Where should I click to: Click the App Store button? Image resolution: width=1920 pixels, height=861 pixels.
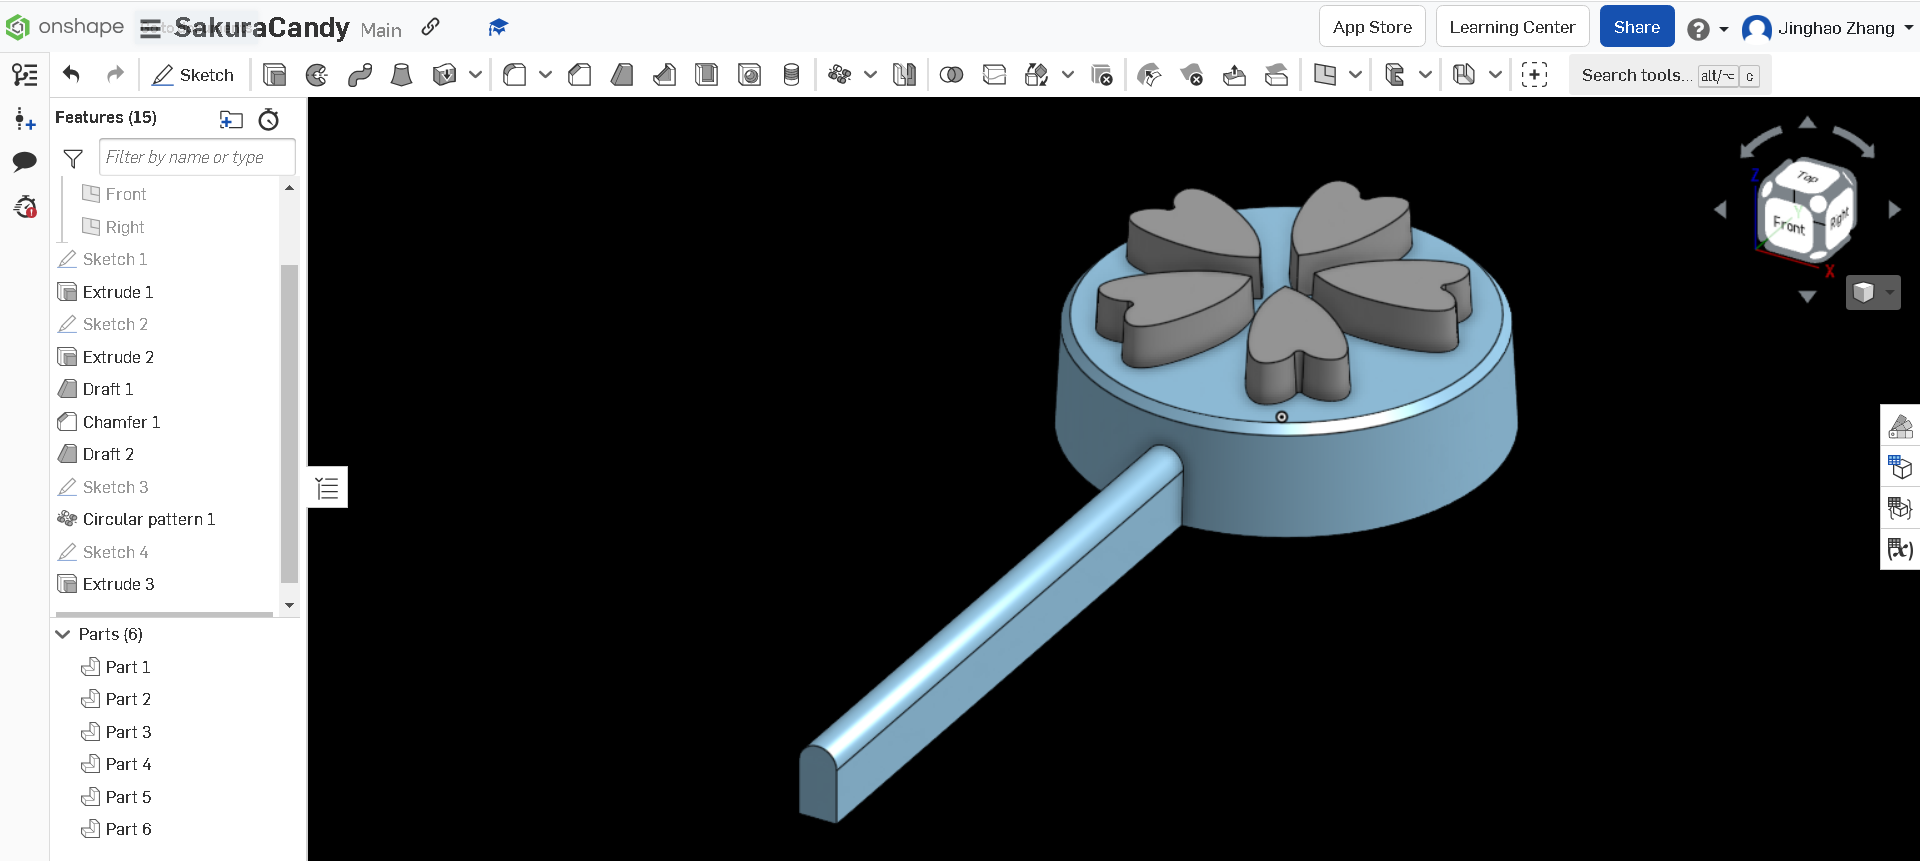[x=1372, y=27]
